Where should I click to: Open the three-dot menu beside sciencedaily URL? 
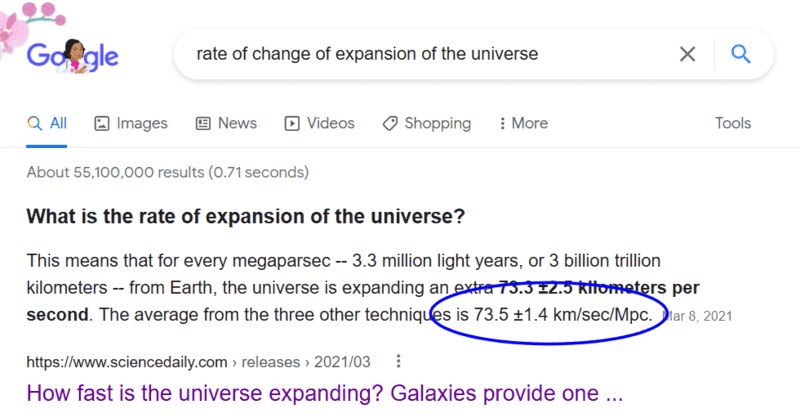(398, 361)
